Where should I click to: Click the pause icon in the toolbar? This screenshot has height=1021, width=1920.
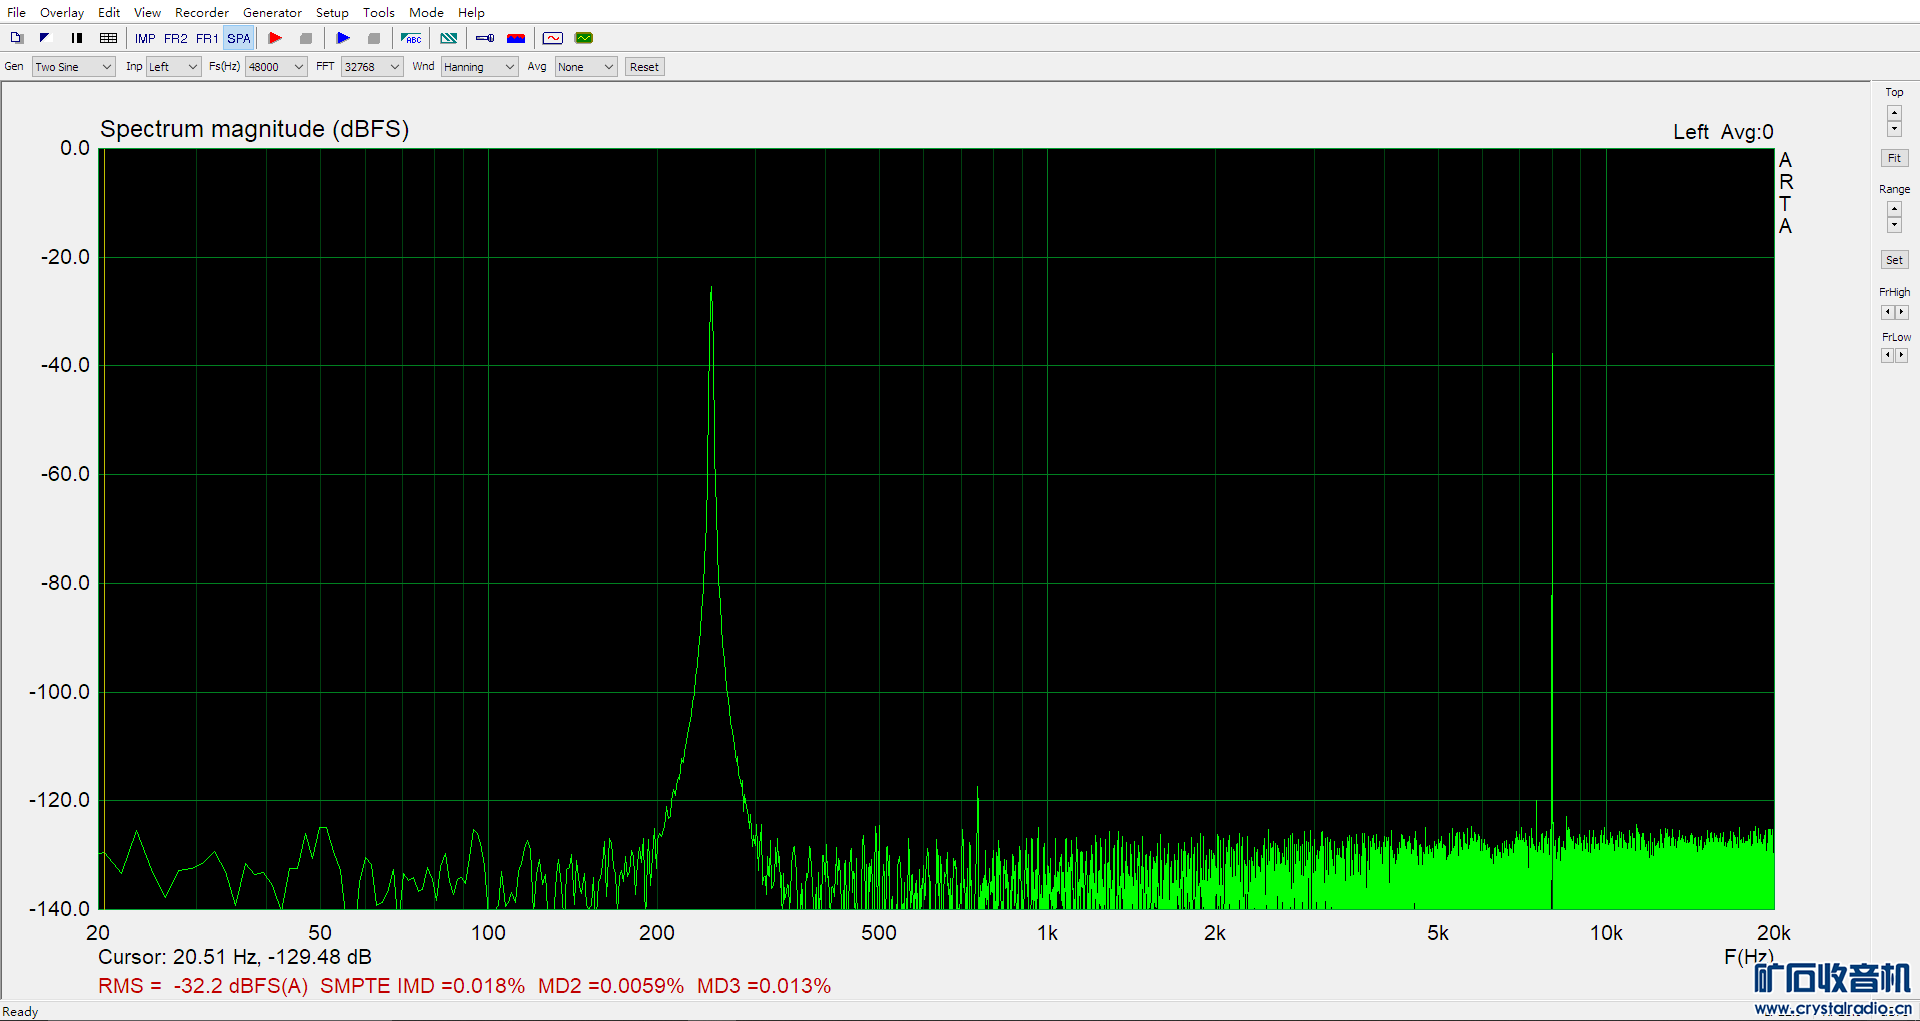(77, 38)
